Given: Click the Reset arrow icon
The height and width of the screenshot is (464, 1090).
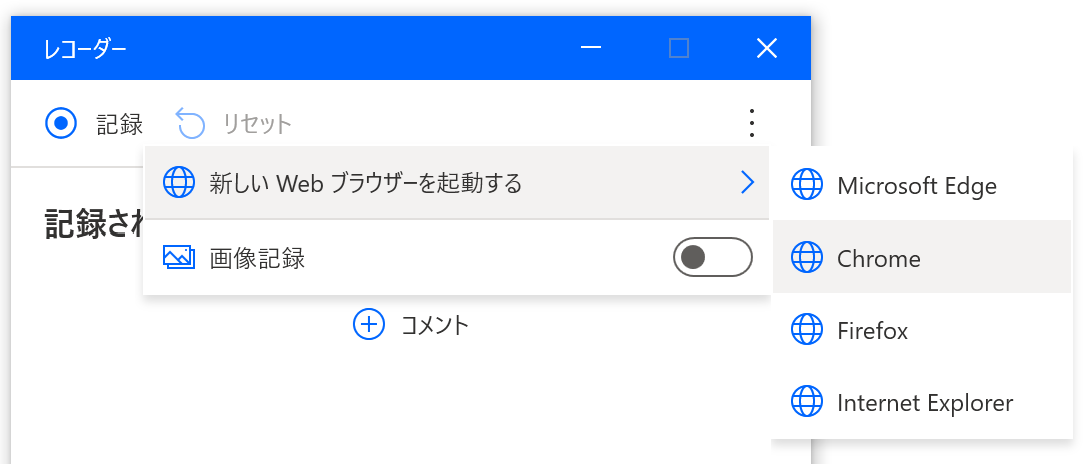Looking at the screenshot, I should click(x=190, y=123).
